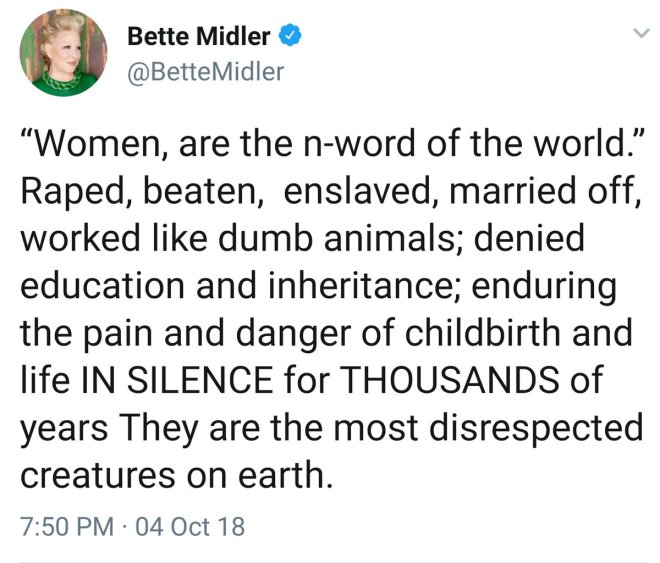Image resolution: width=660 pixels, height=563 pixels.
Task: Click the word 'Raped' starting the second line
Action: [x=65, y=192]
